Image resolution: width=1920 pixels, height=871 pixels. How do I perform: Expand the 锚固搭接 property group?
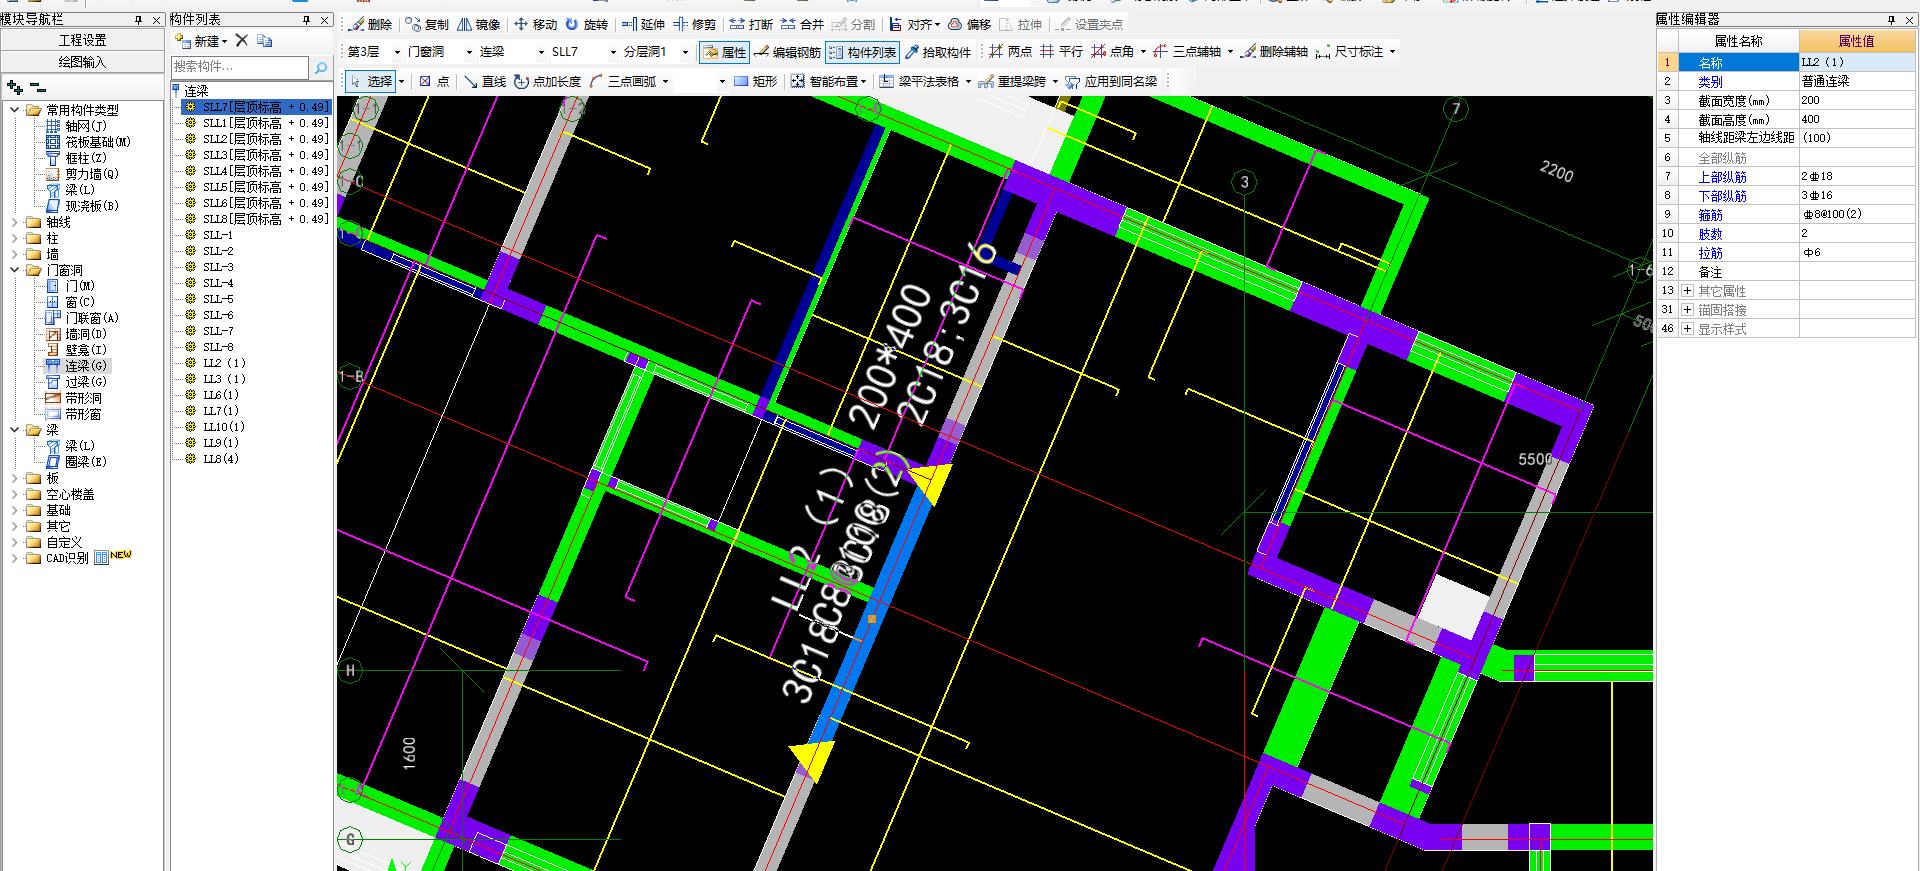coord(1687,310)
